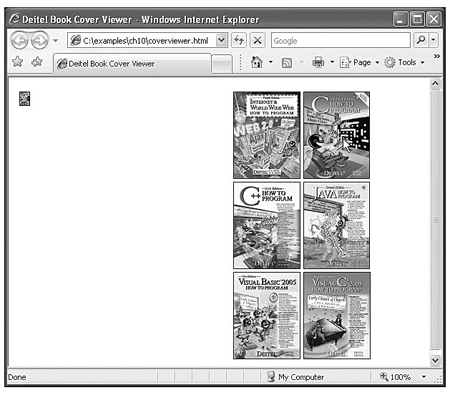450x395 pixels.
Task: Expand the address bar dropdown arrow
Action: click(221, 40)
